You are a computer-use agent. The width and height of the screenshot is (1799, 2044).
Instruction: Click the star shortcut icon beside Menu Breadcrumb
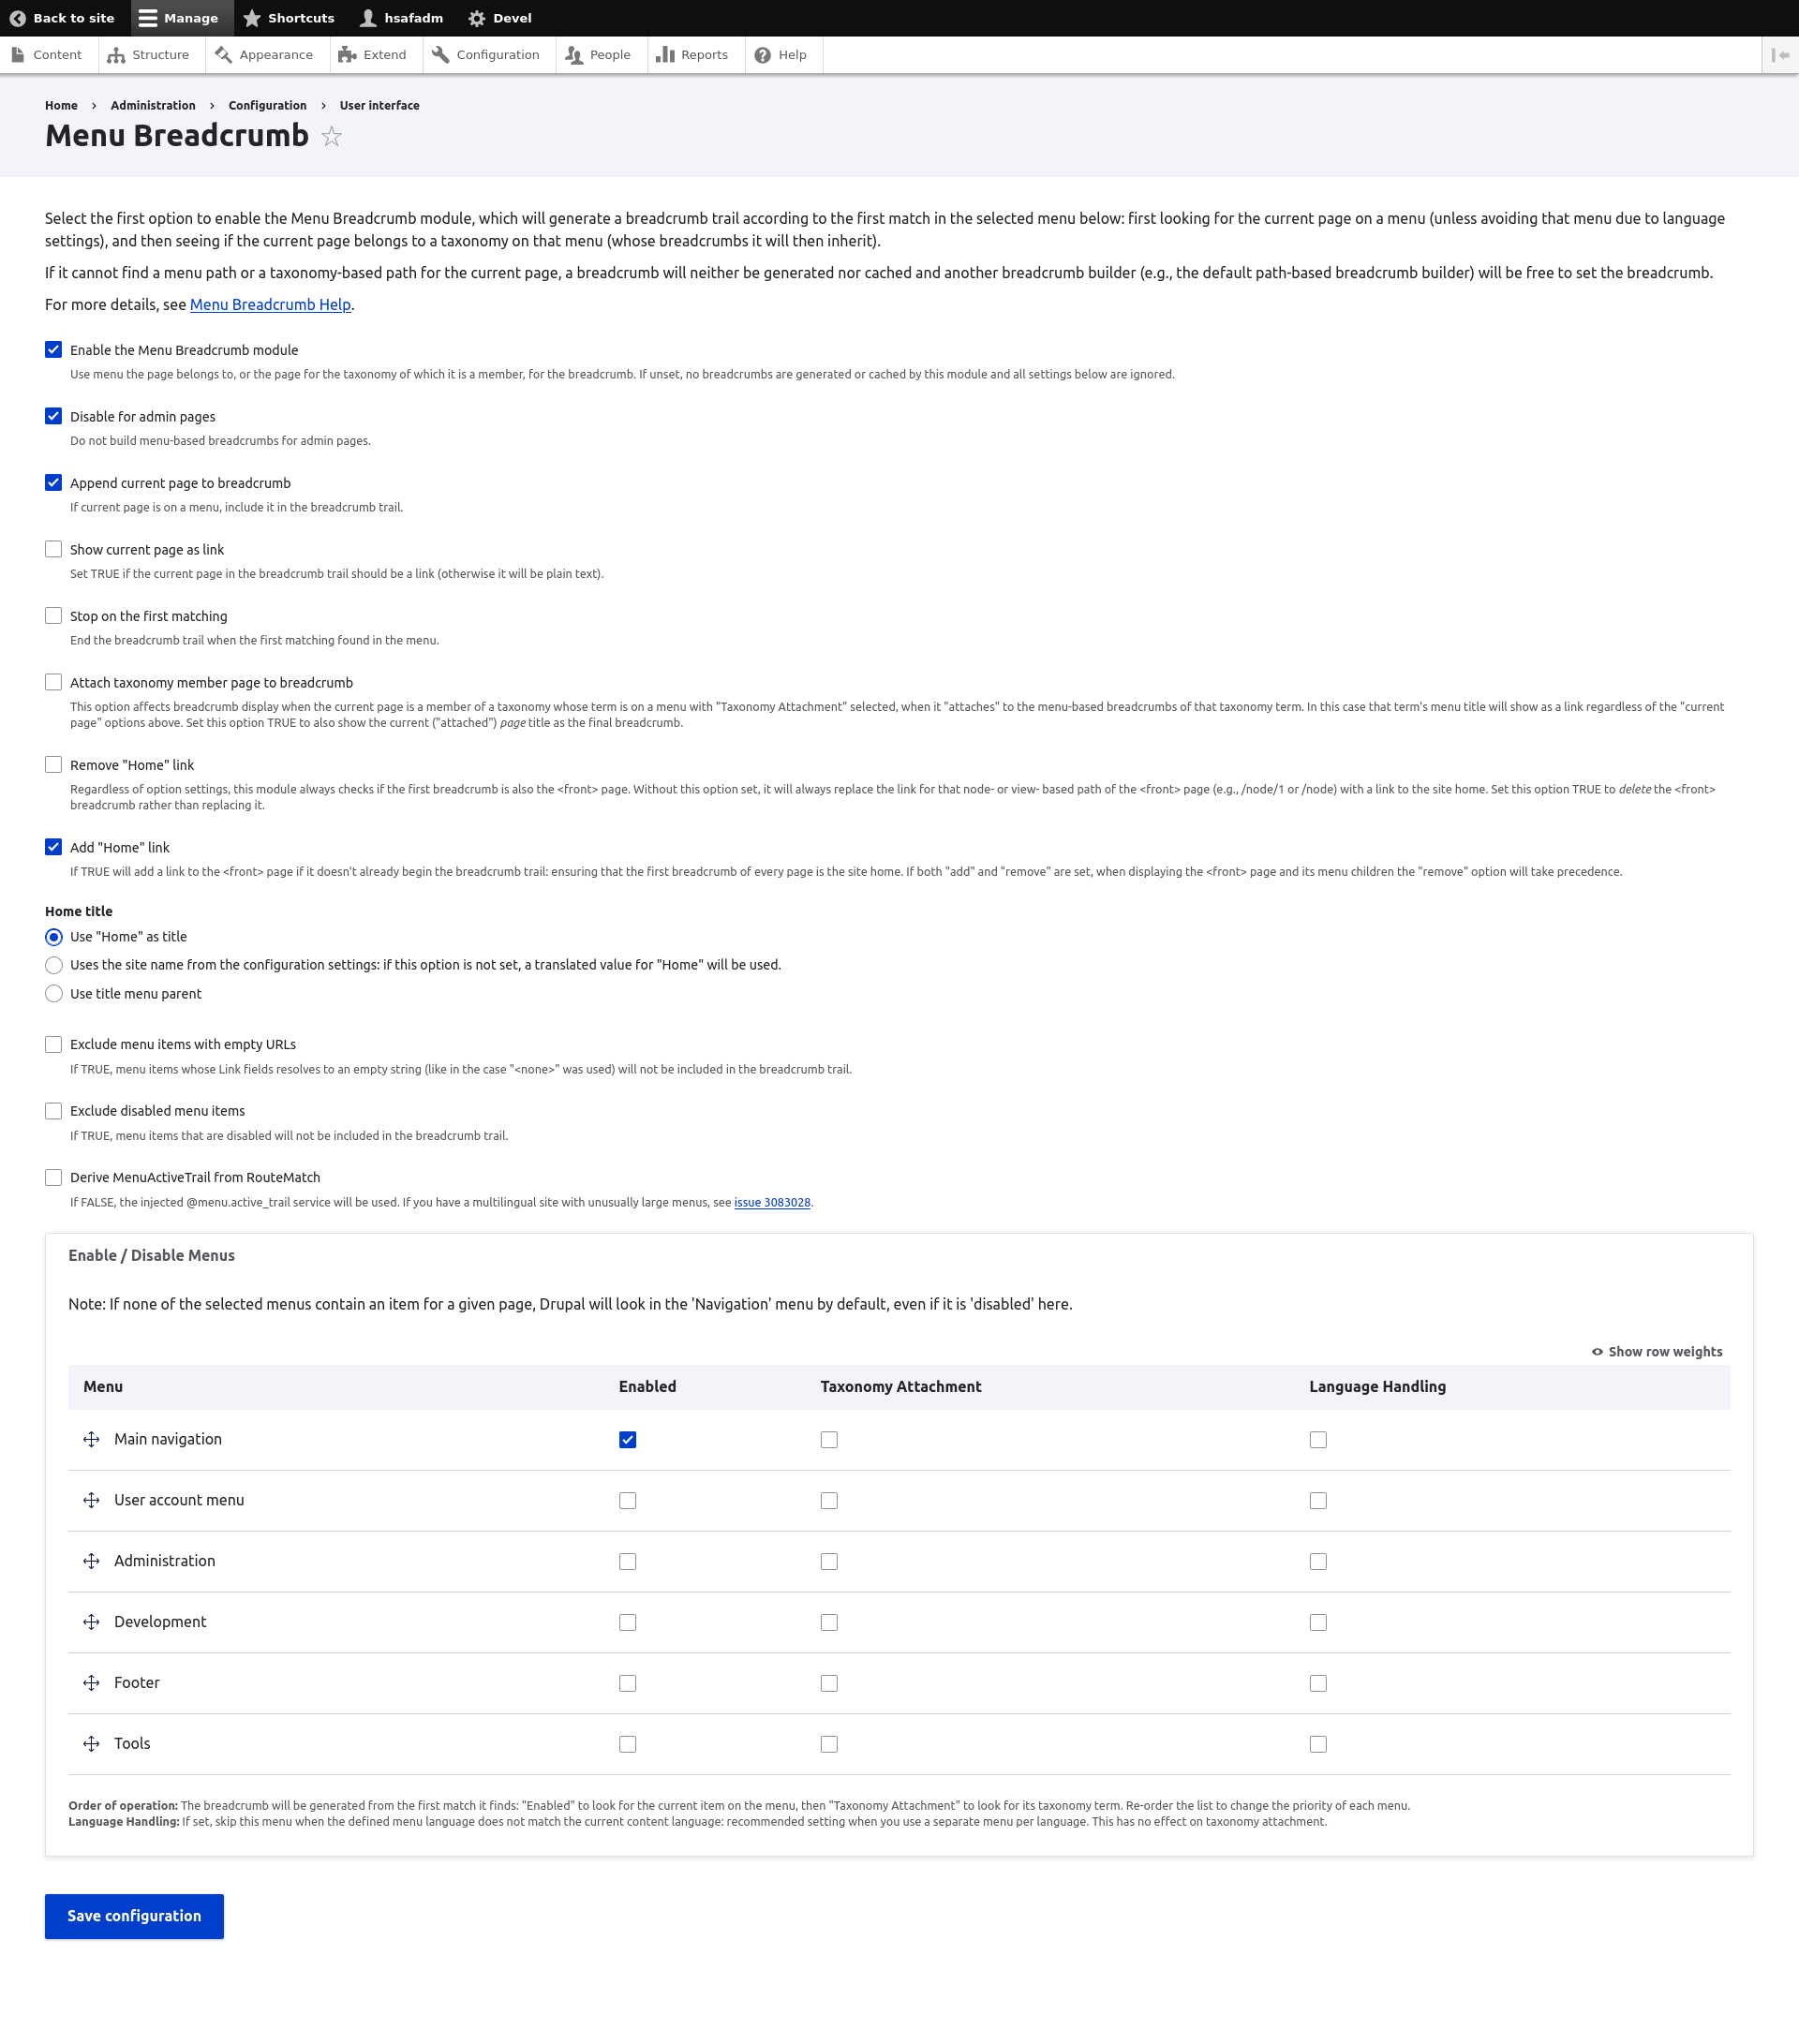[332, 137]
